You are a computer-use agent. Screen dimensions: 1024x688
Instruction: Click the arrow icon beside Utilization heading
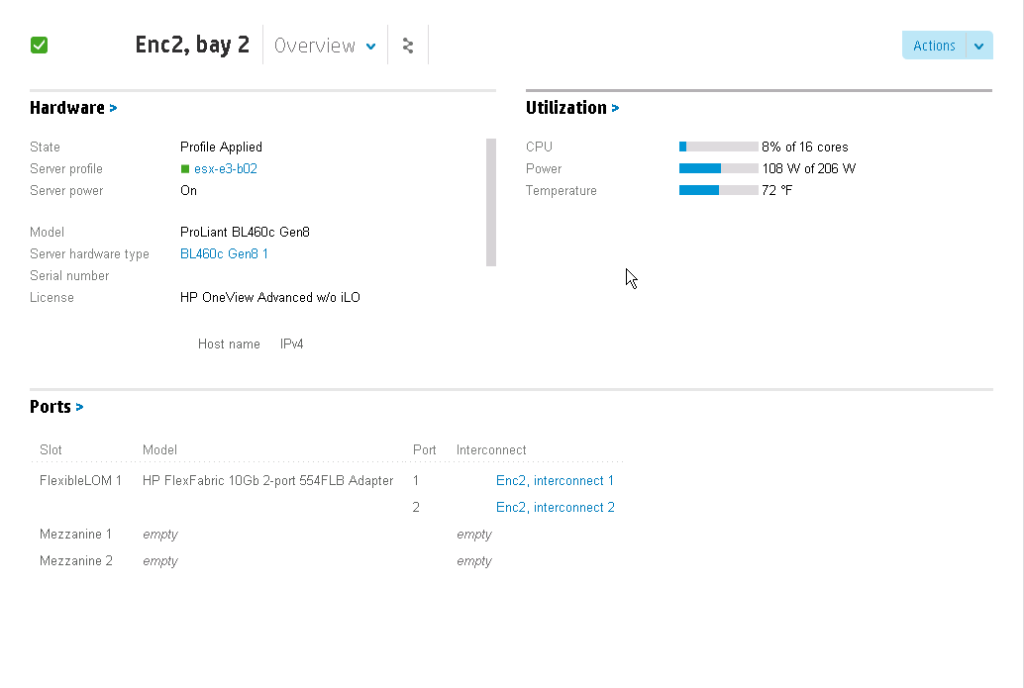click(x=615, y=108)
